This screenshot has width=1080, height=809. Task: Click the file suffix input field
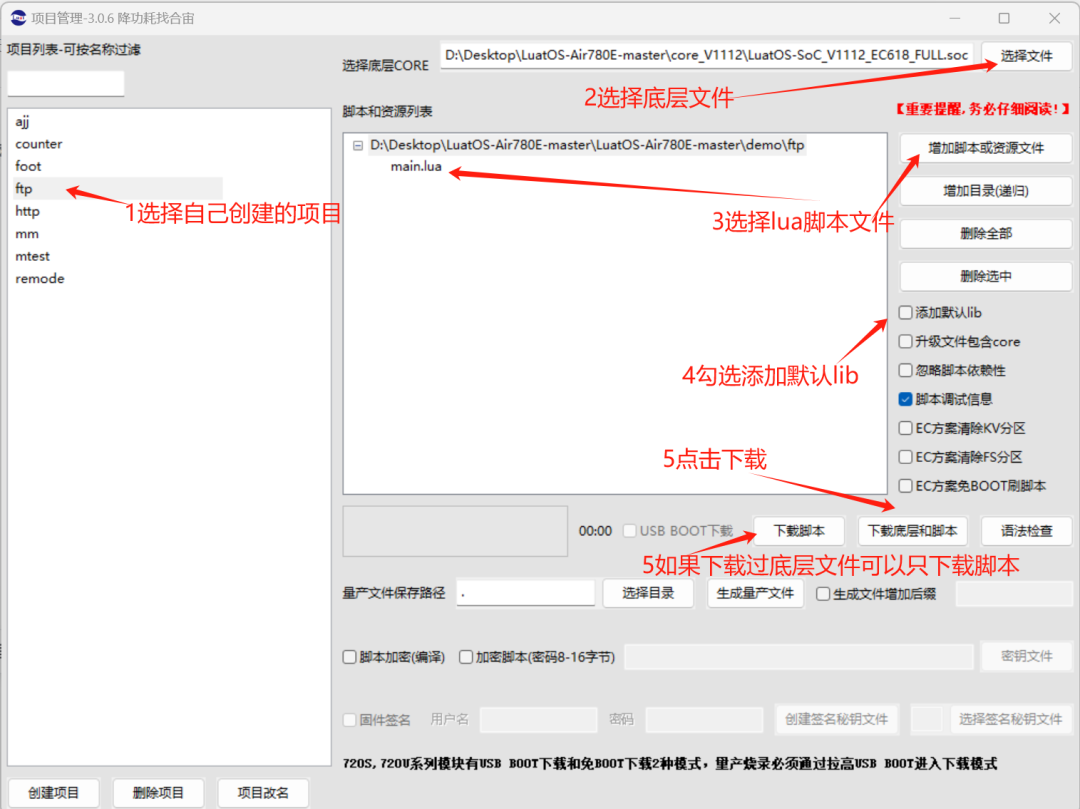[x=1014, y=593]
